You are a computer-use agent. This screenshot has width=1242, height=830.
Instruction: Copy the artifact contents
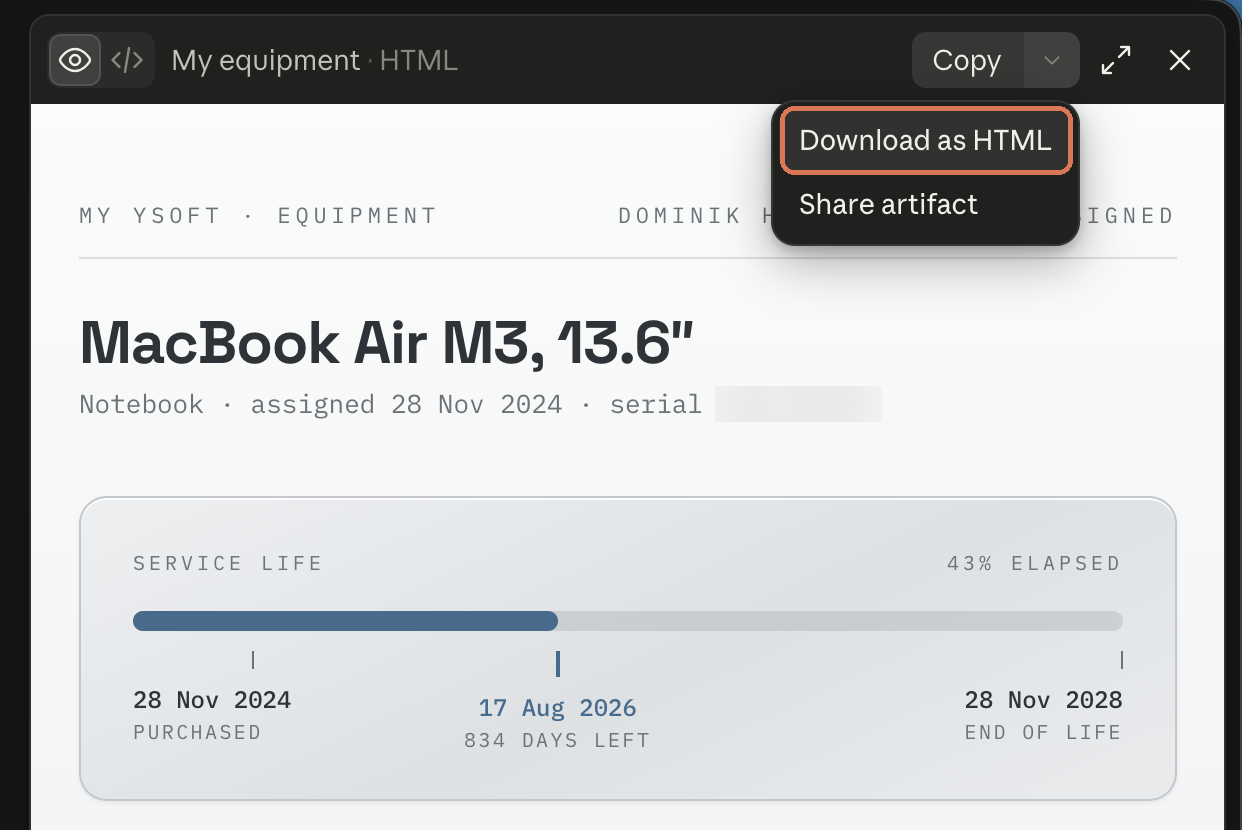coord(967,60)
